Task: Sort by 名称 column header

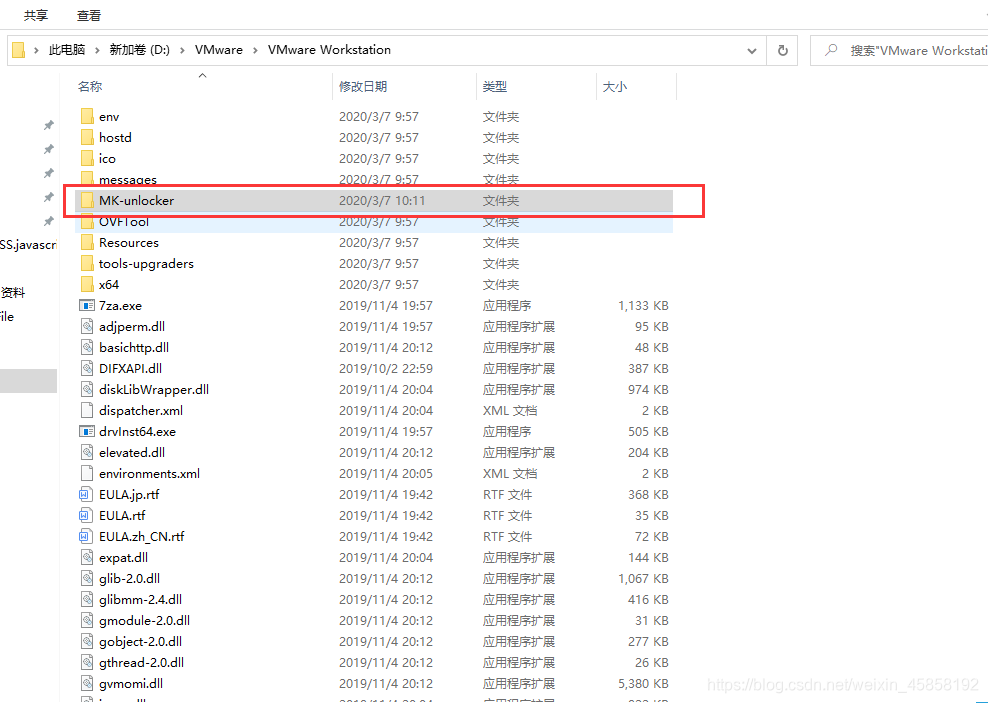Action: [89, 87]
